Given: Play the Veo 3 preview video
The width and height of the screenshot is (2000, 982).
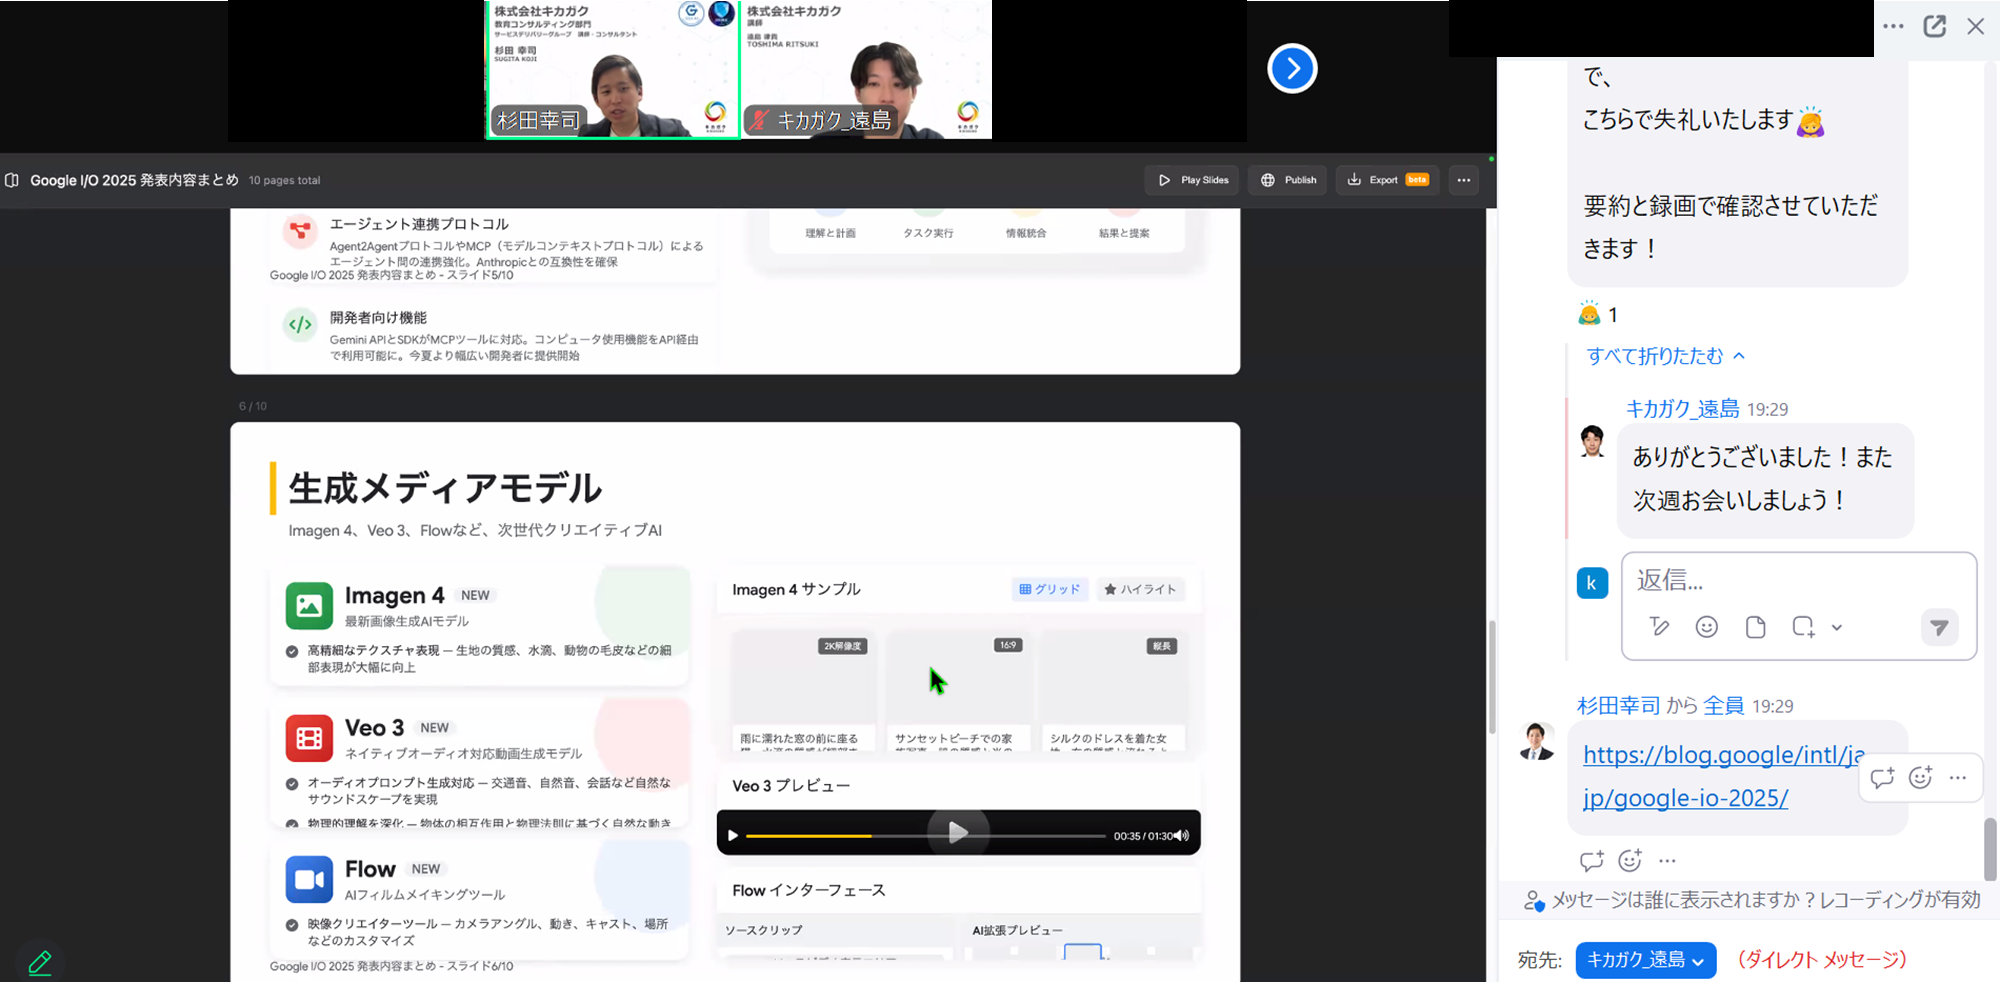Looking at the screenshot, I should tap(957, 832).
